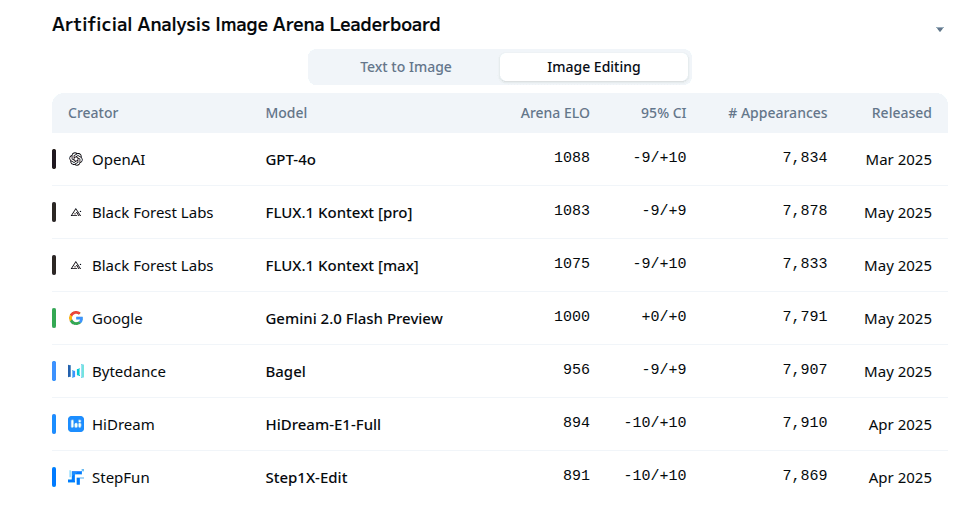962x512 pixels.
Task: Click the ELO value 1075
Action: pyautogui.click(x=572, y=263)
